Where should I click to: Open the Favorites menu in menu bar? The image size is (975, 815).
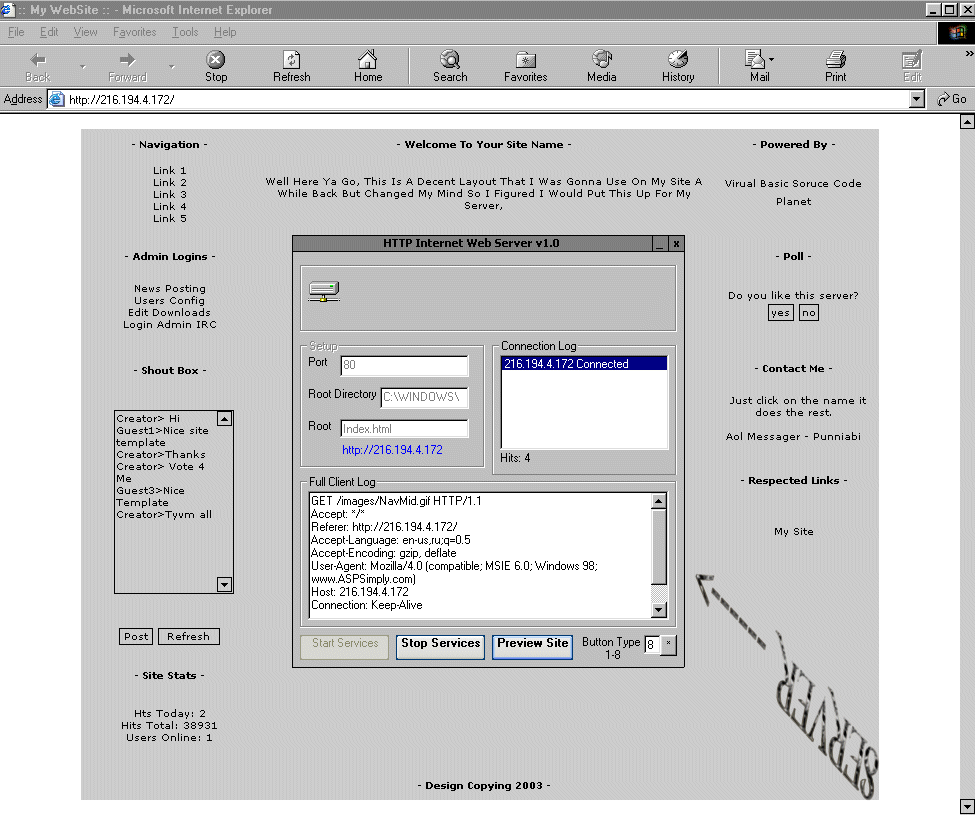click(134, 32)
